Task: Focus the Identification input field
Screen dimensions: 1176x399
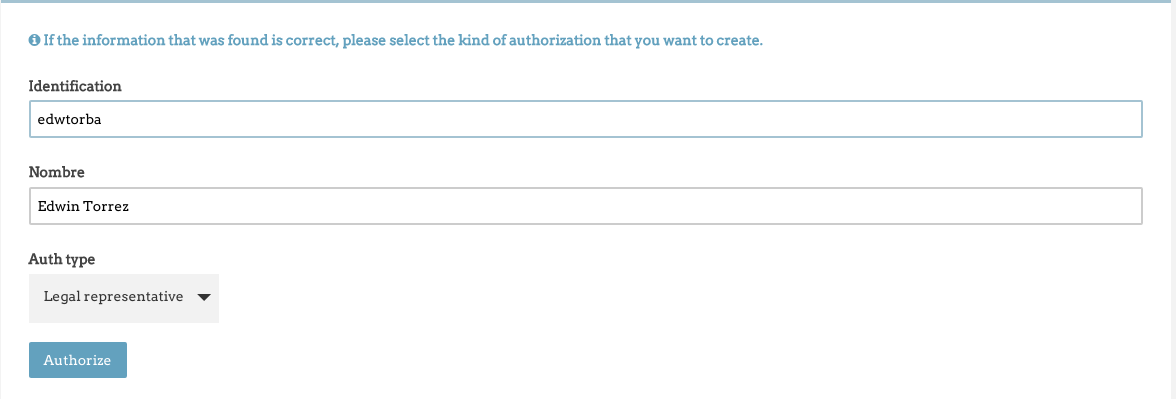Action: (x=586, y=118)
